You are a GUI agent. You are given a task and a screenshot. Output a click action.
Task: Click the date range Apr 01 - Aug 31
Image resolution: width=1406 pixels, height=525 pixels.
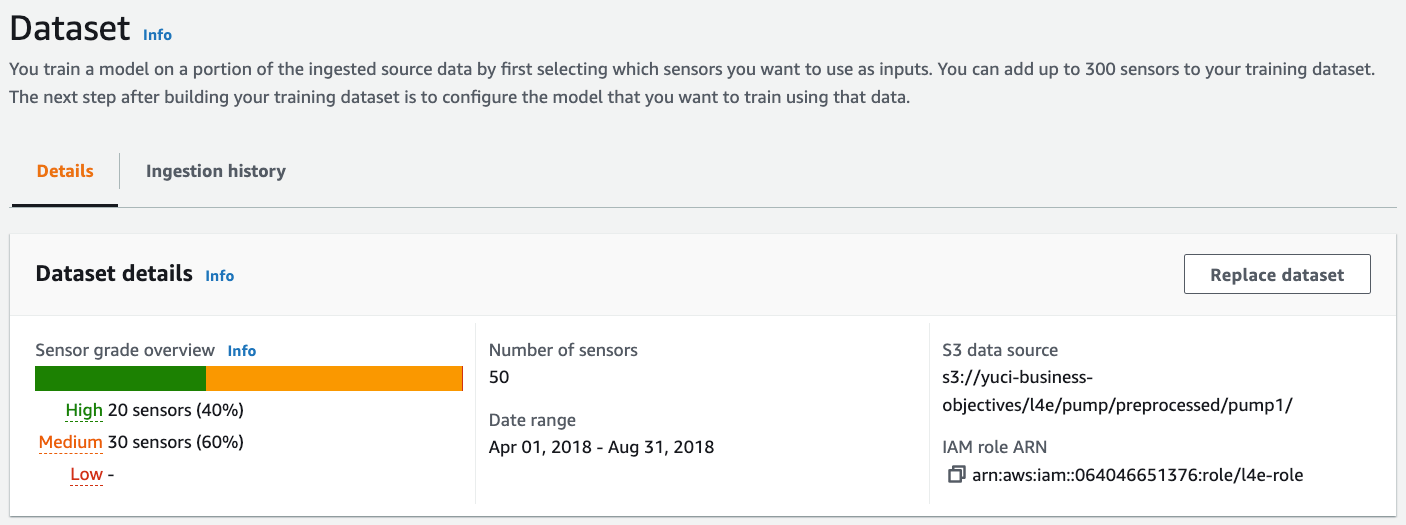(x=601, y=447)
